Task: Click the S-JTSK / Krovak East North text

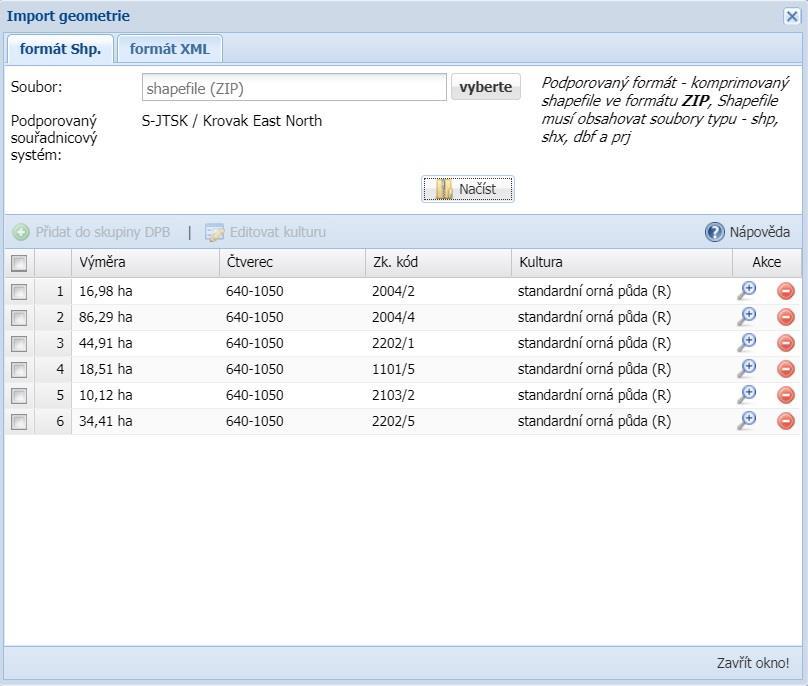Action: click(232, 121)
